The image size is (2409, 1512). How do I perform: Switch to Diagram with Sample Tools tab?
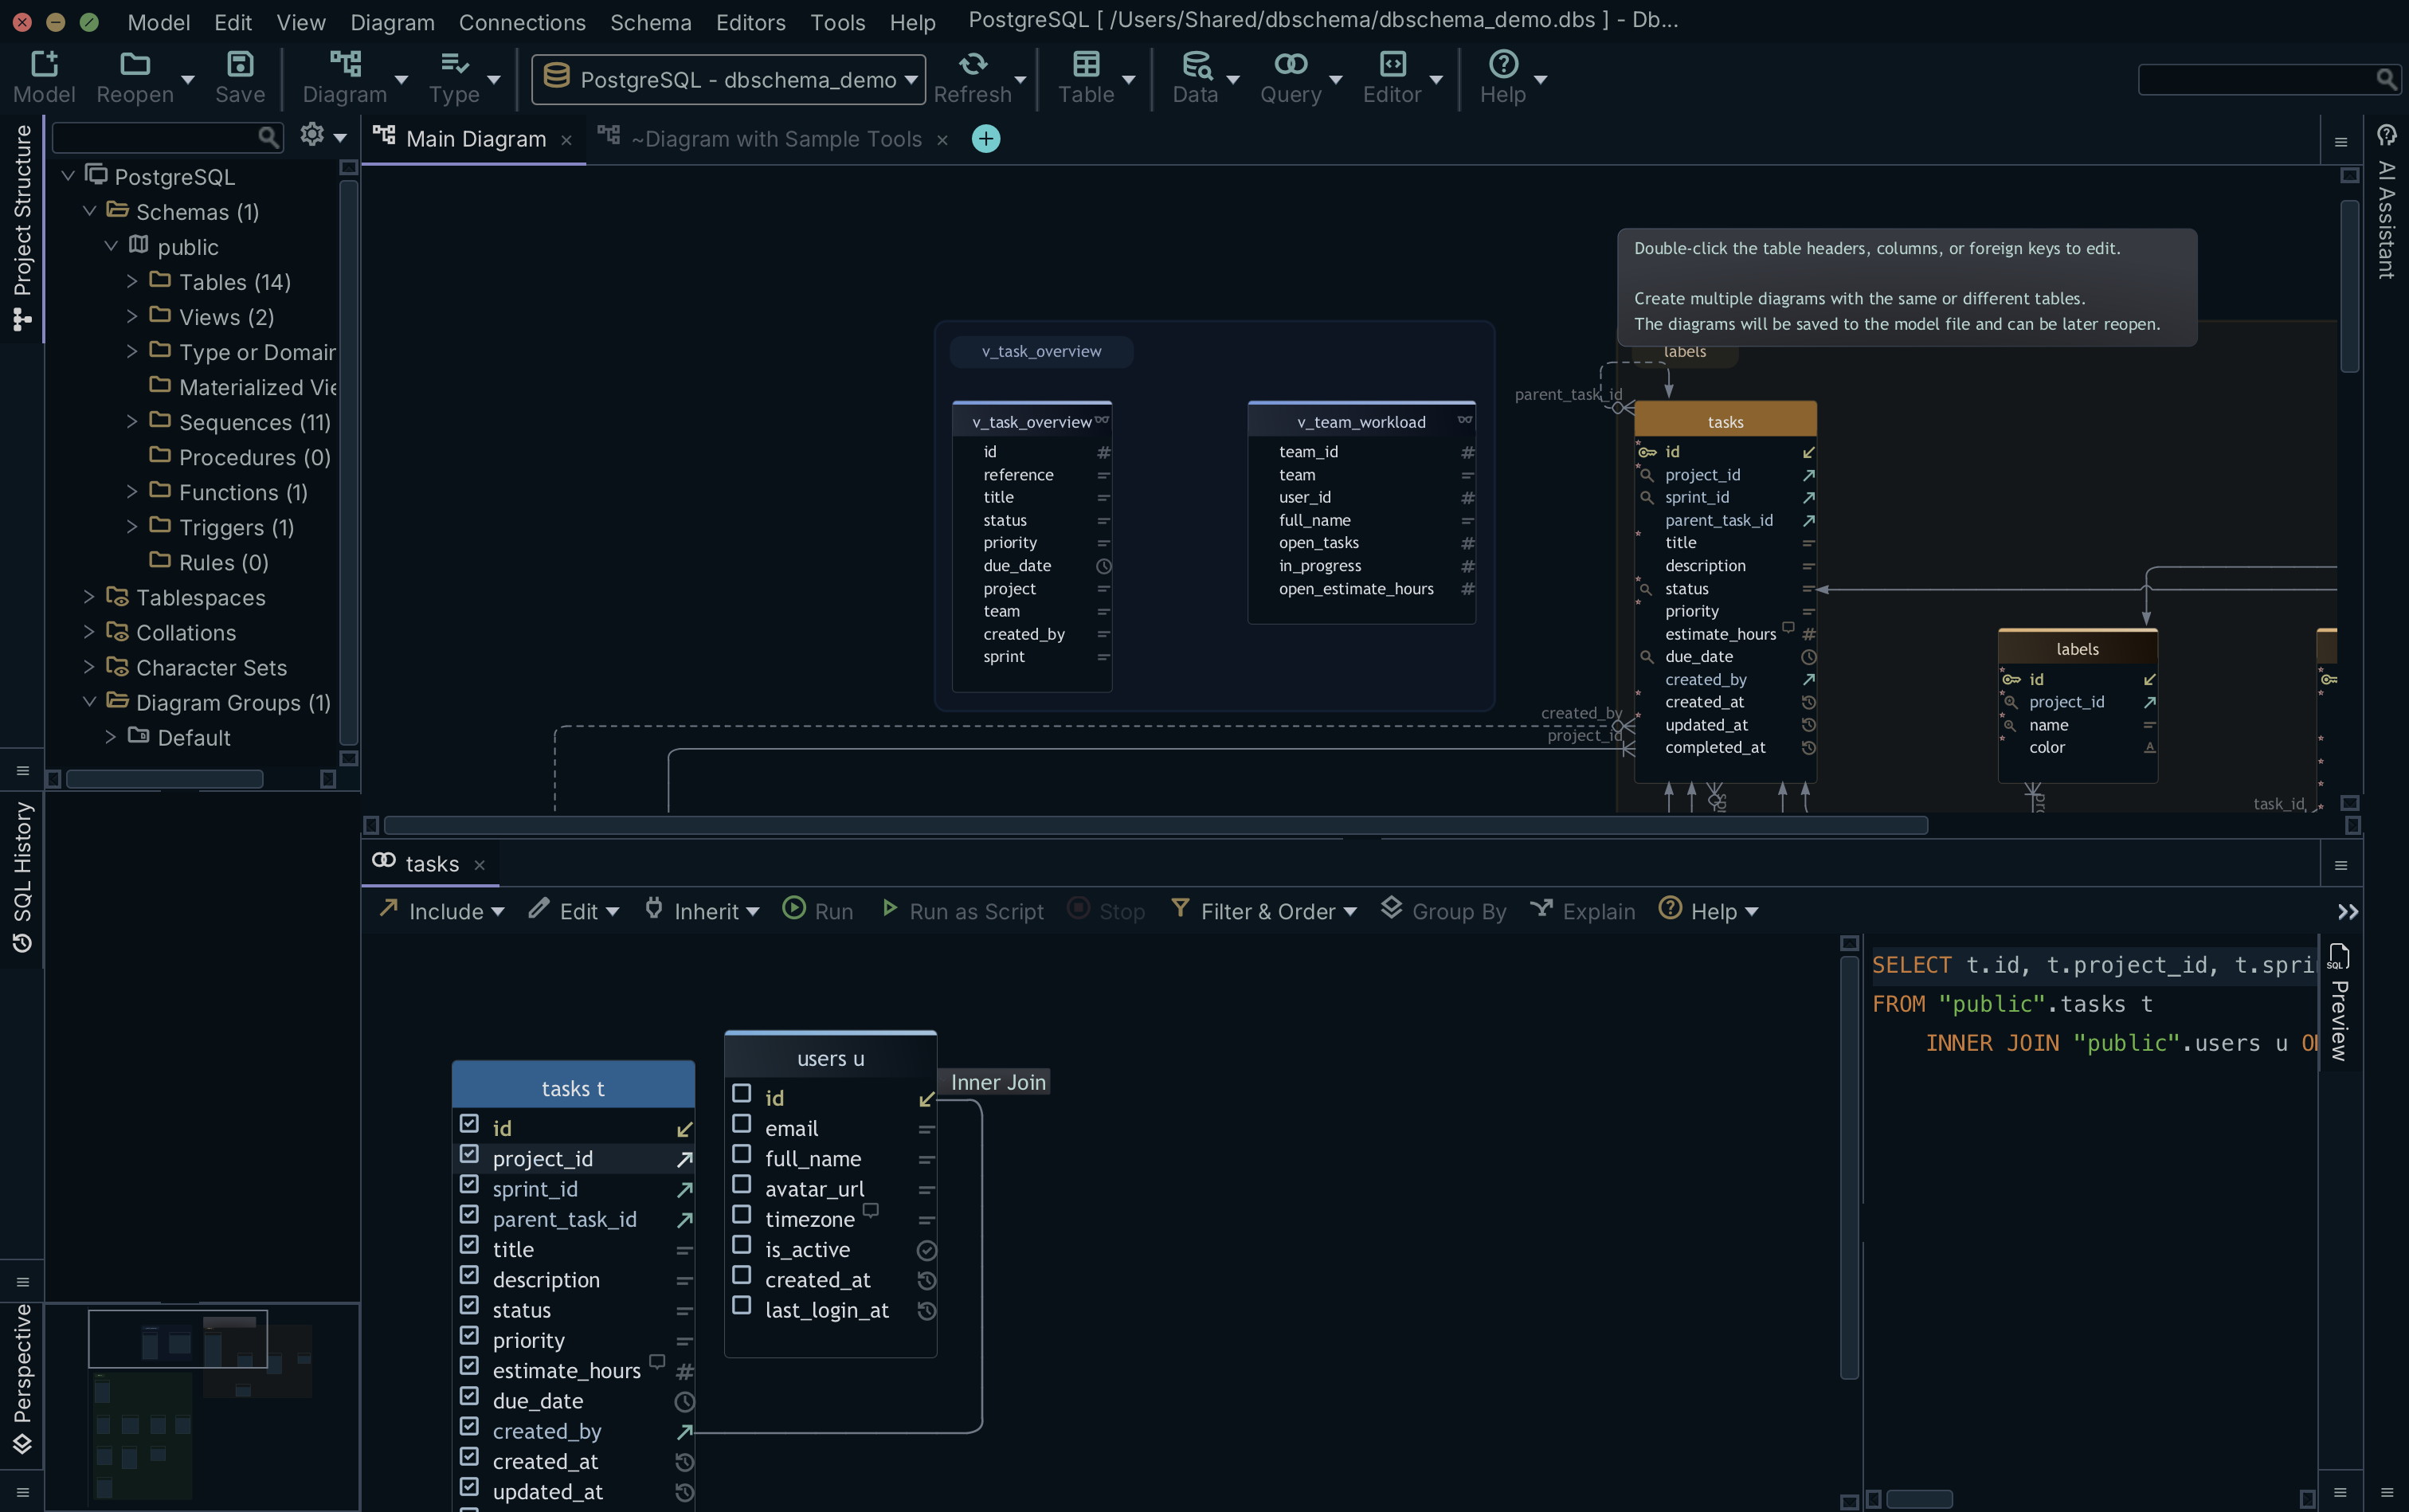[776, 139]
